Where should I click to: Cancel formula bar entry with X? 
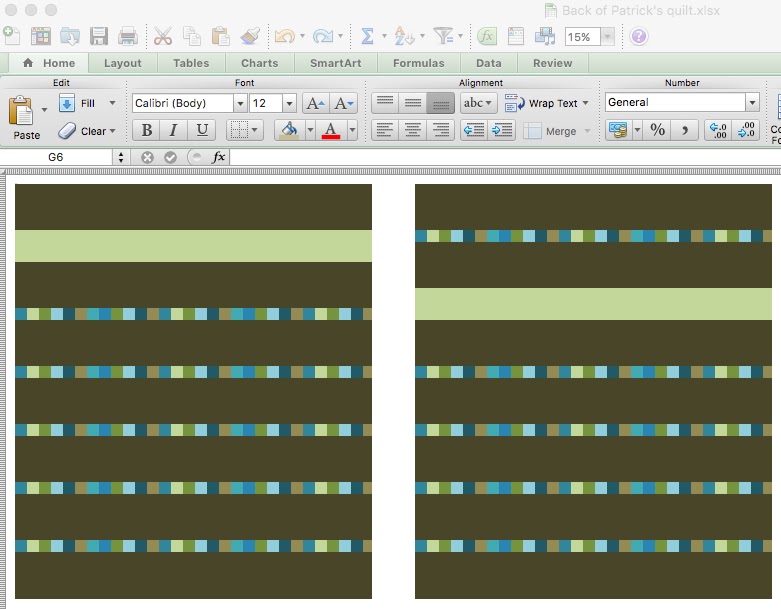pos(147,157)
